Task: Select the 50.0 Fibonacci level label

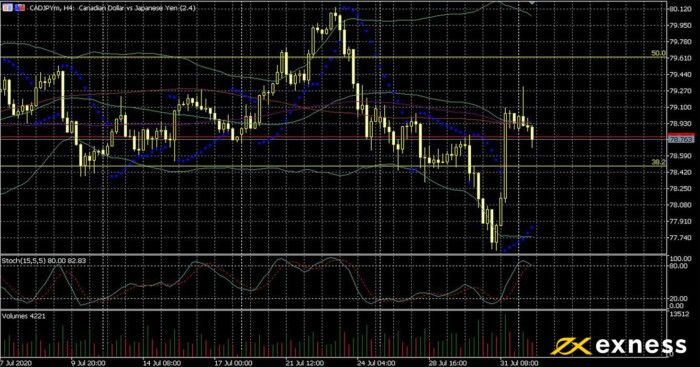Action: 658,53
